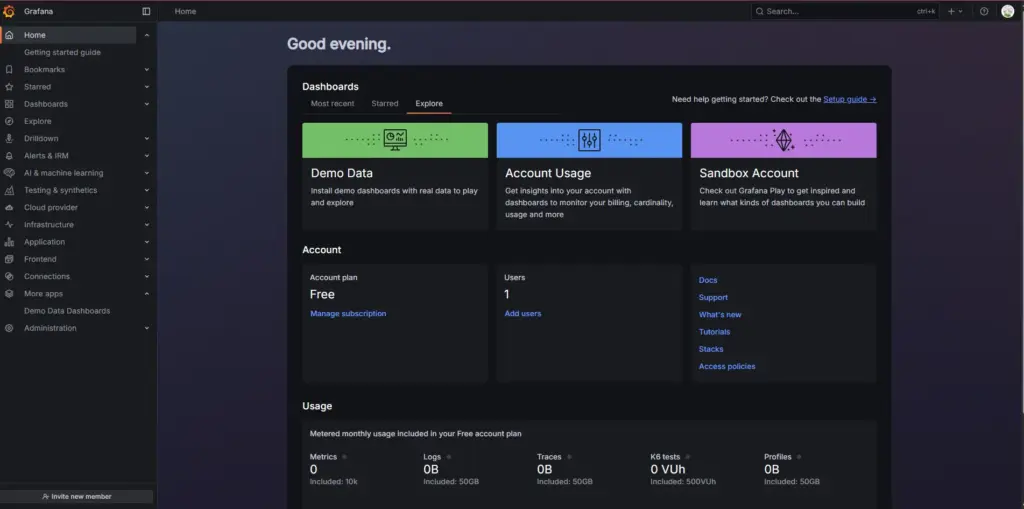Click the Dashboards grid icon in sidebar
1024x509 pixels.
click(x=9, y=104)
